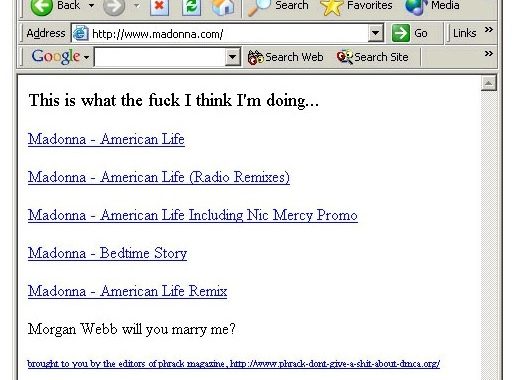Click the green Refresh page icon
The height and width of the screenshot is (380, 513).
click(192, 7)
